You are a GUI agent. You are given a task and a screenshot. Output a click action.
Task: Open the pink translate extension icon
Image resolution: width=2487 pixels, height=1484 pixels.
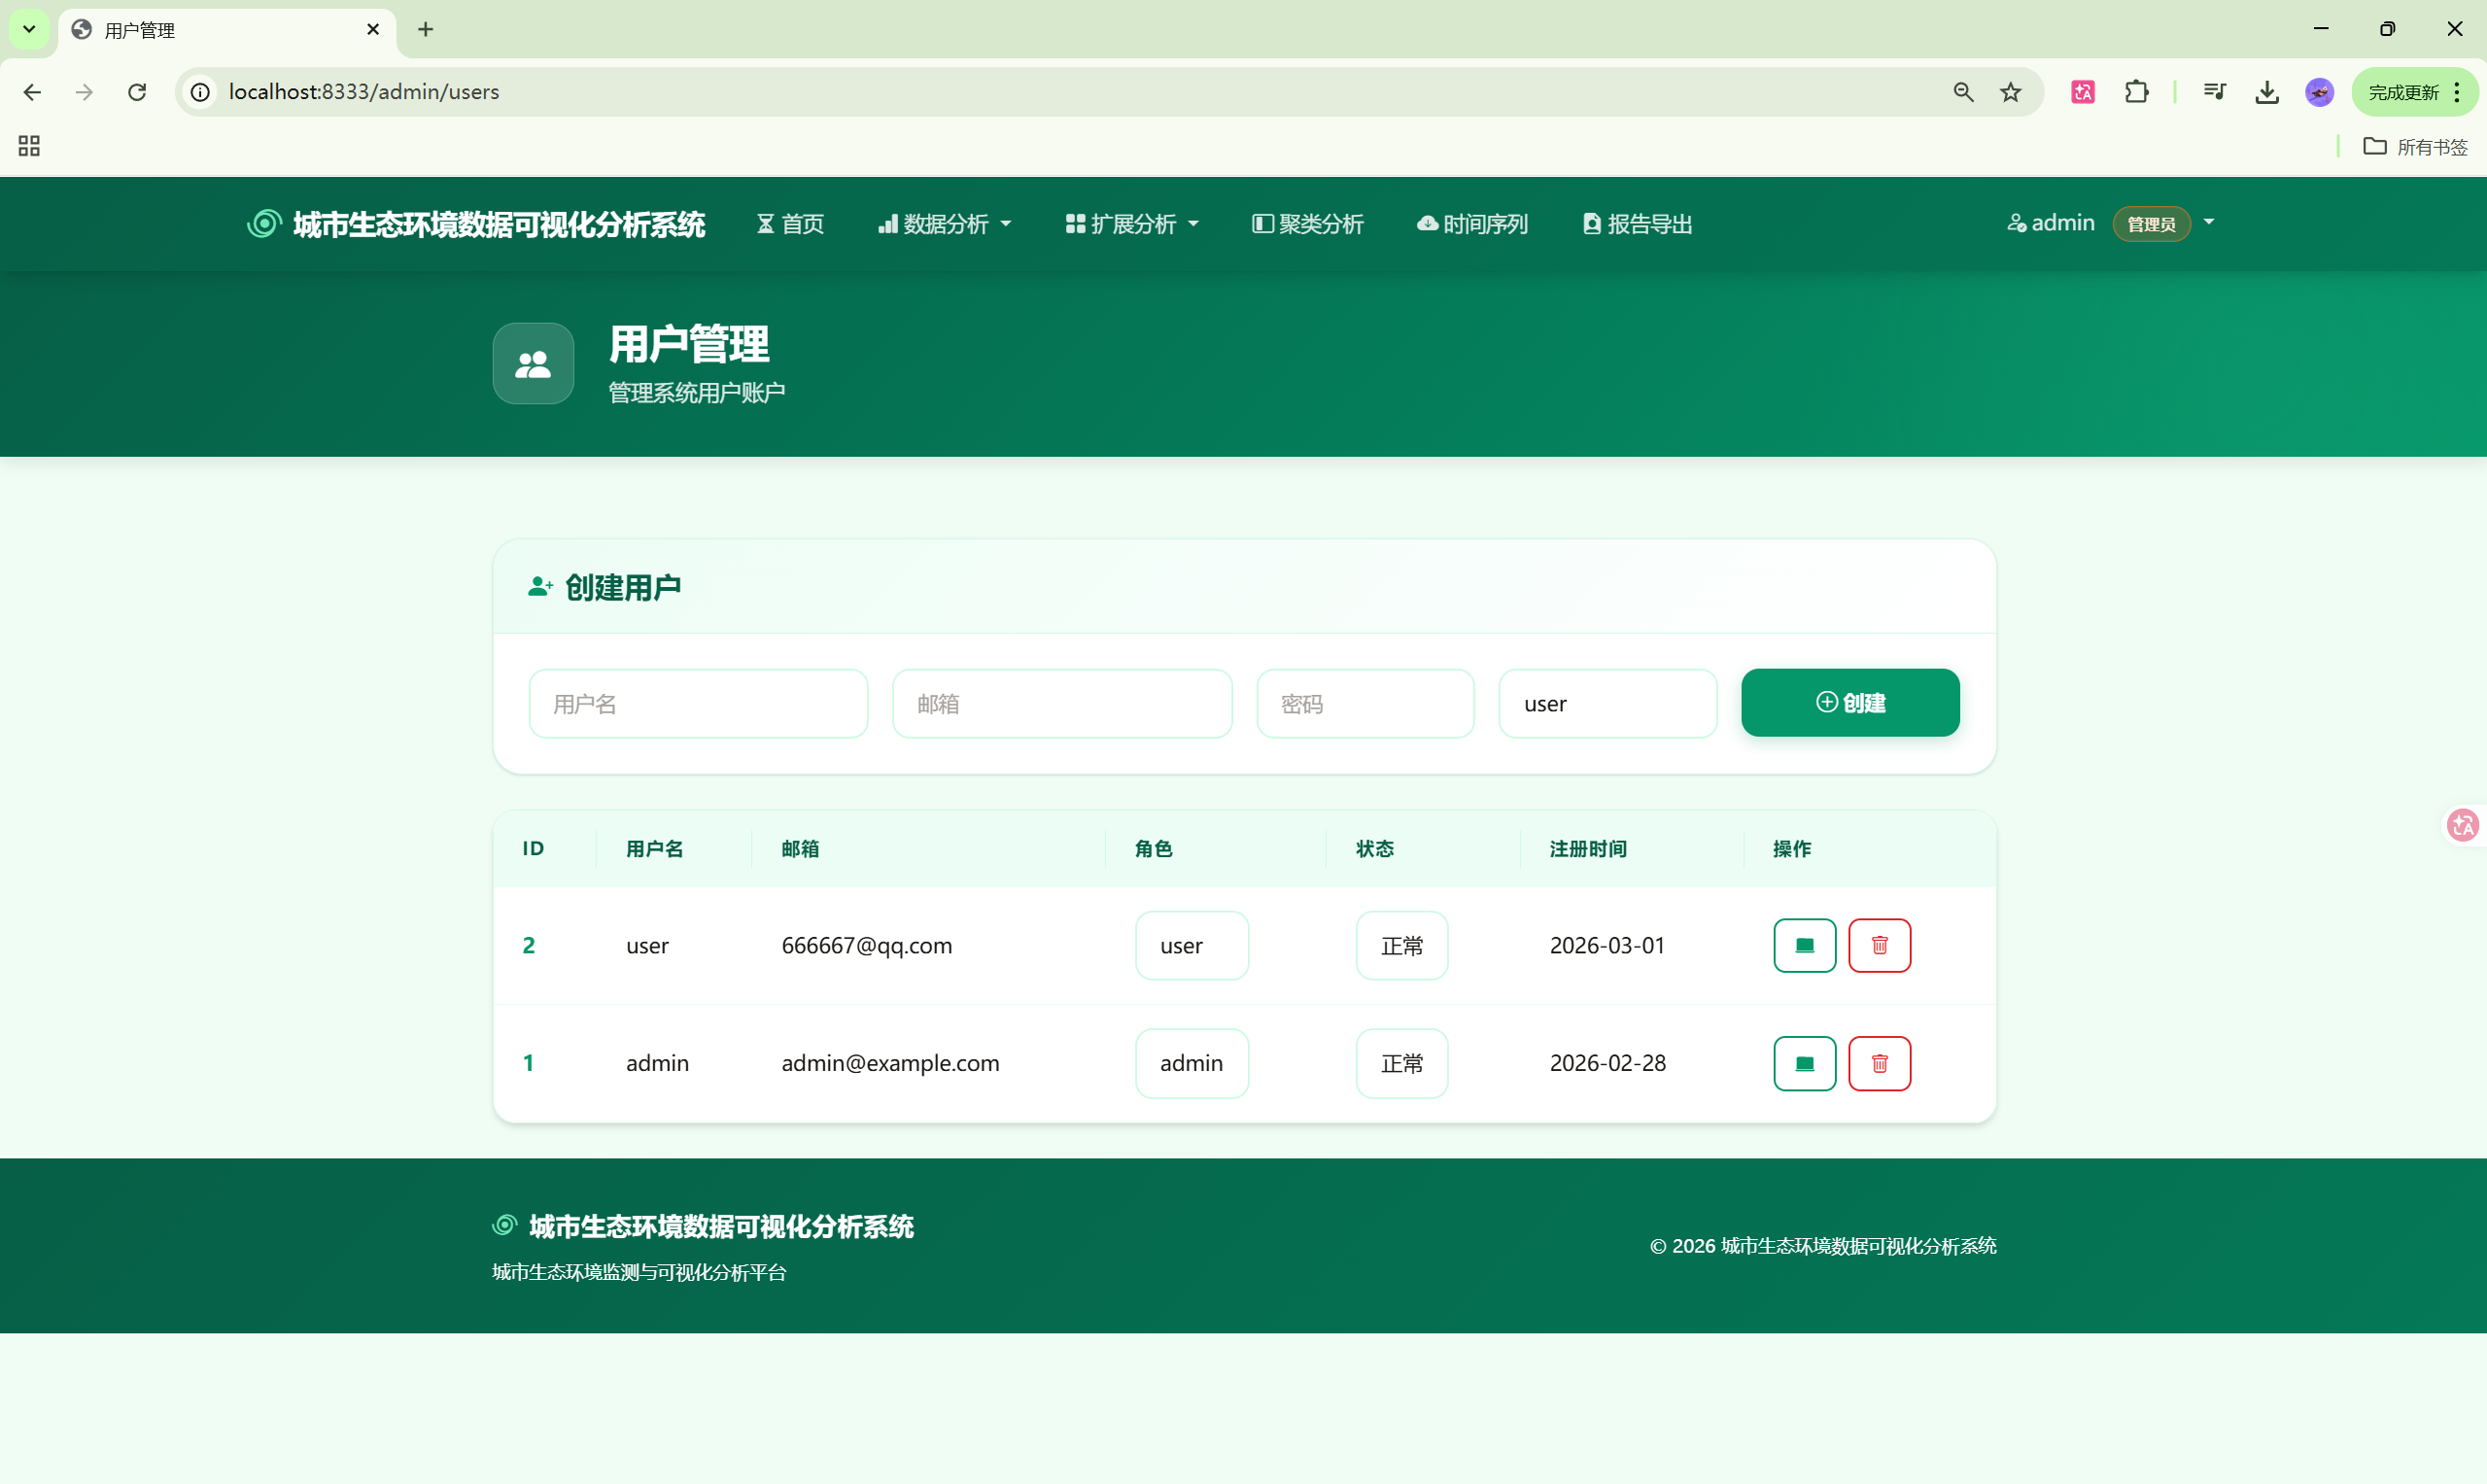click(x=2083, y=92)
